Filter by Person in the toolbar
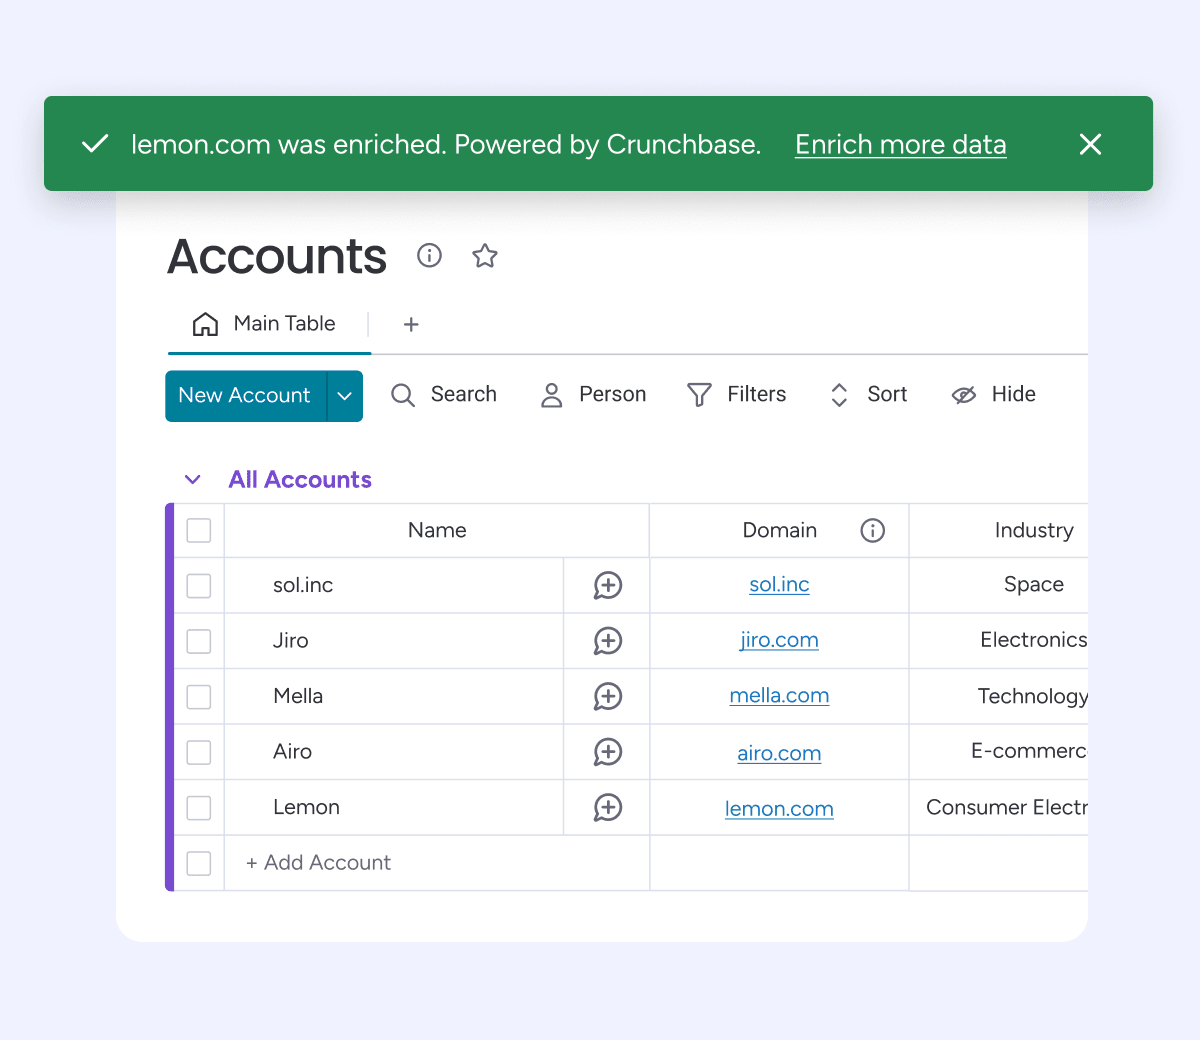 593,395
